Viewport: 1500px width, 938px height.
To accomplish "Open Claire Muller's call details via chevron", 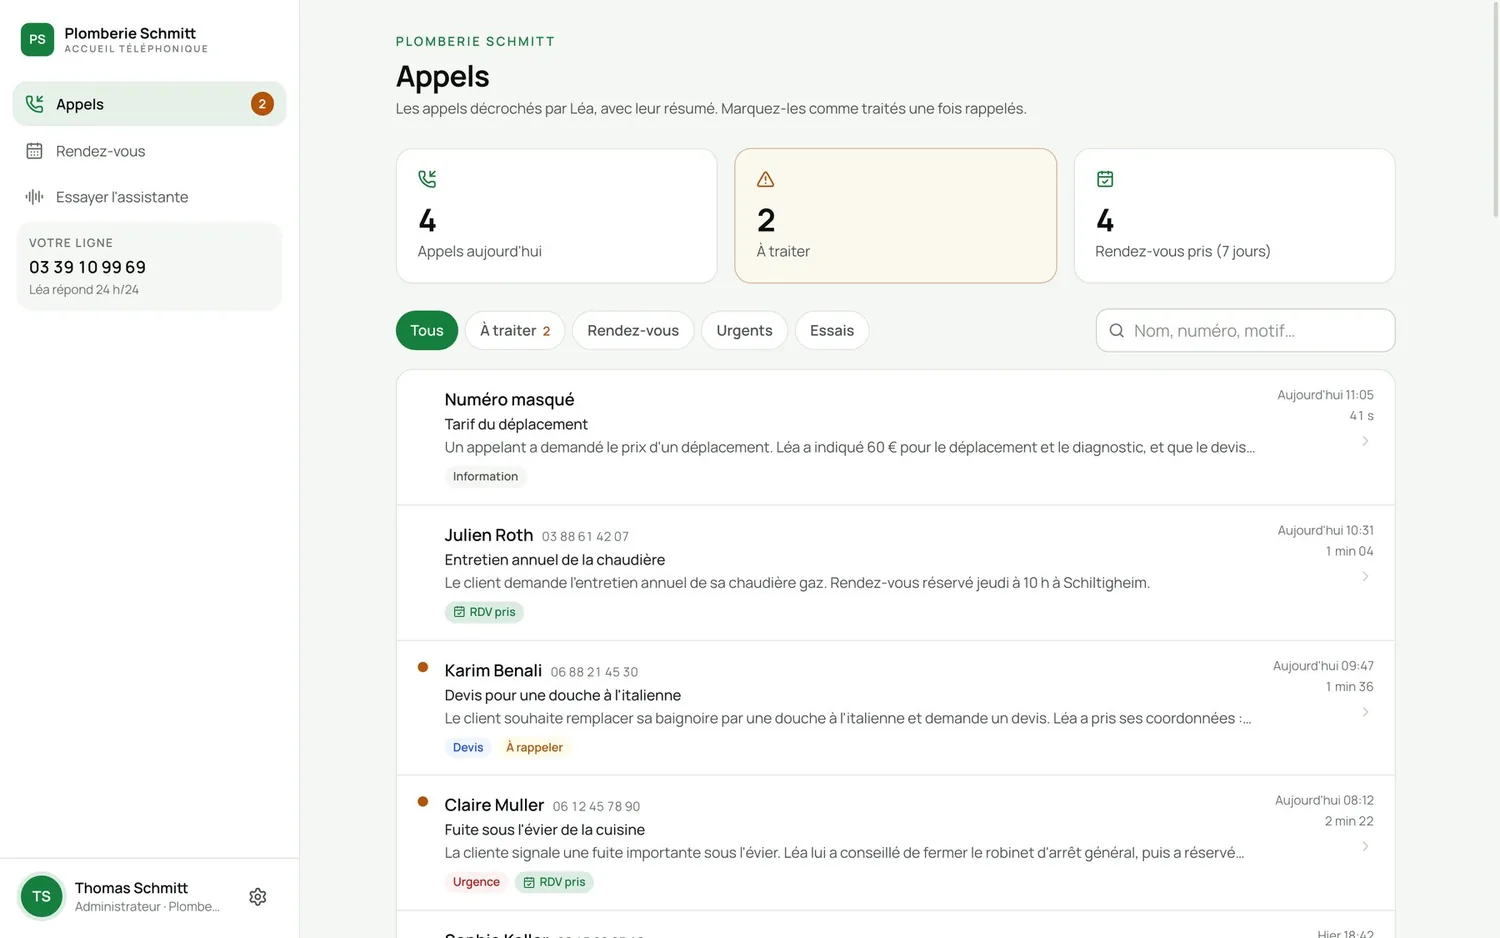I will 1365,847.
